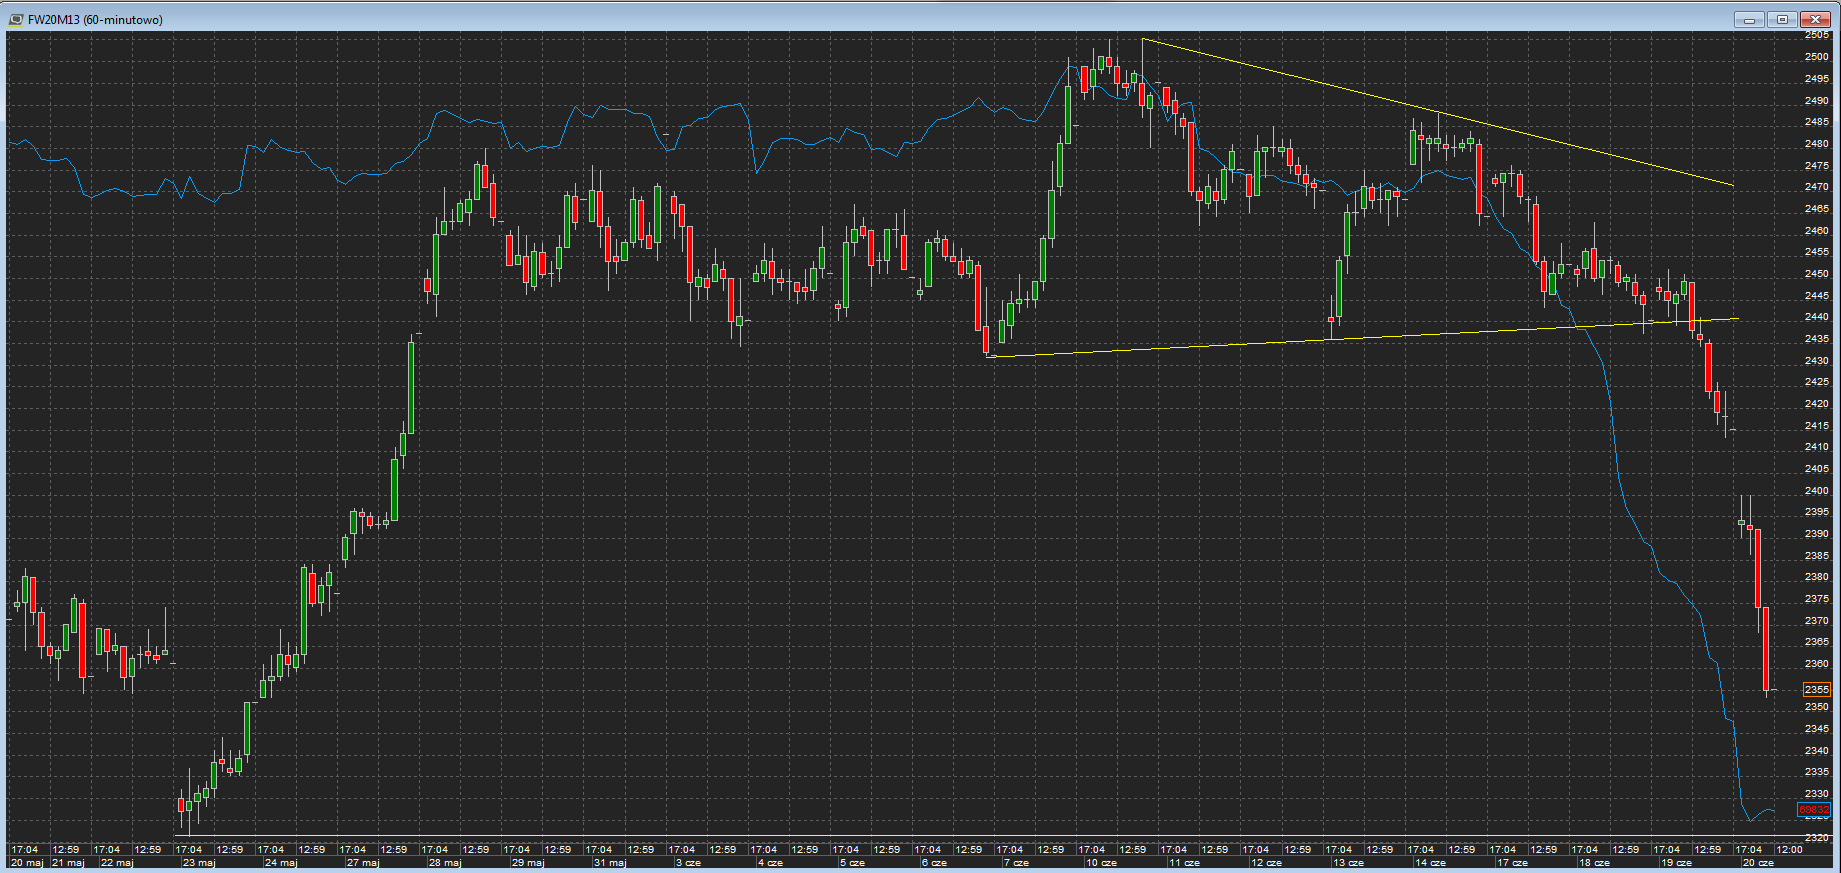Viewport: 1841px width, 873px height.
Task: Select the 3 cze date label
Action: [688, 862]
